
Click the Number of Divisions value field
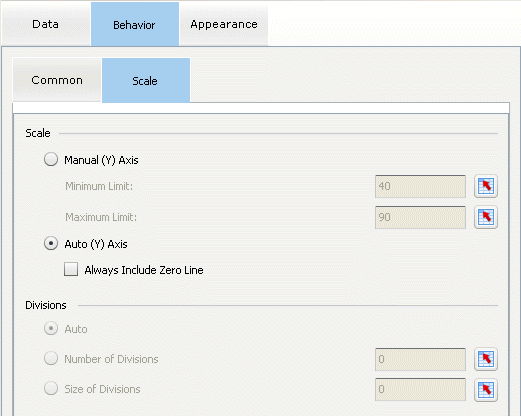click(420, 359)
